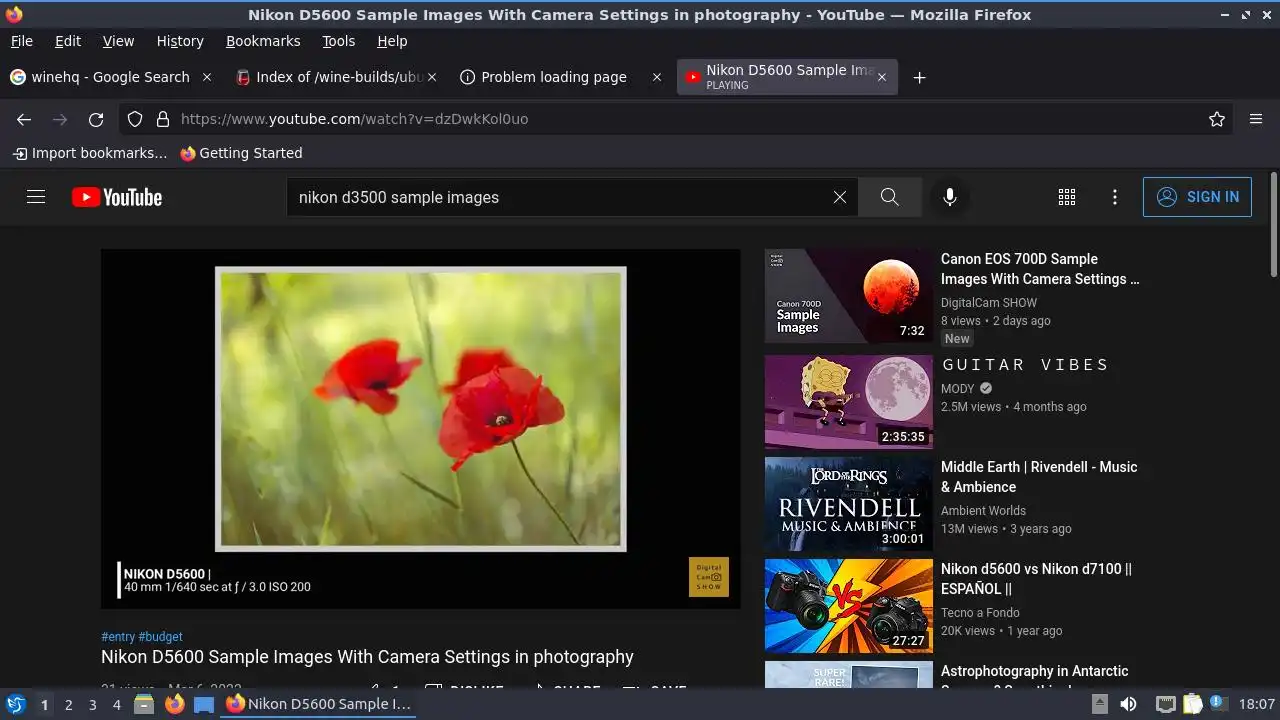
Task: Click the poppy video player area
Action: click(x=421, y=428)
